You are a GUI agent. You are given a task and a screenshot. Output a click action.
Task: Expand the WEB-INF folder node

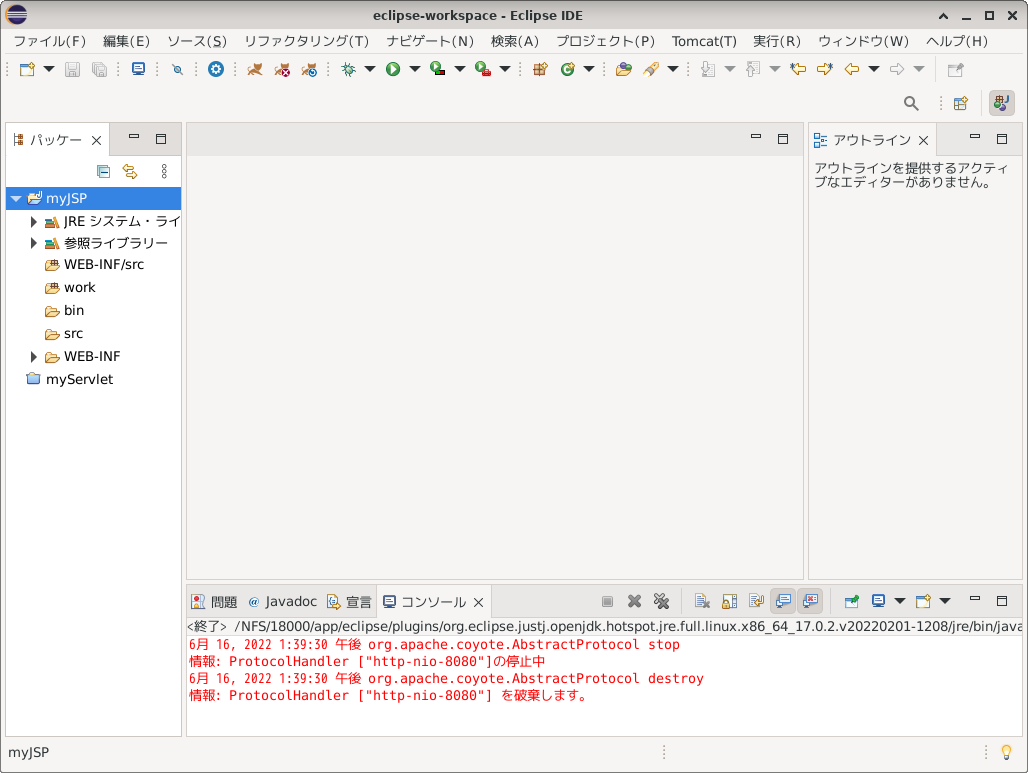click(33, 357)
